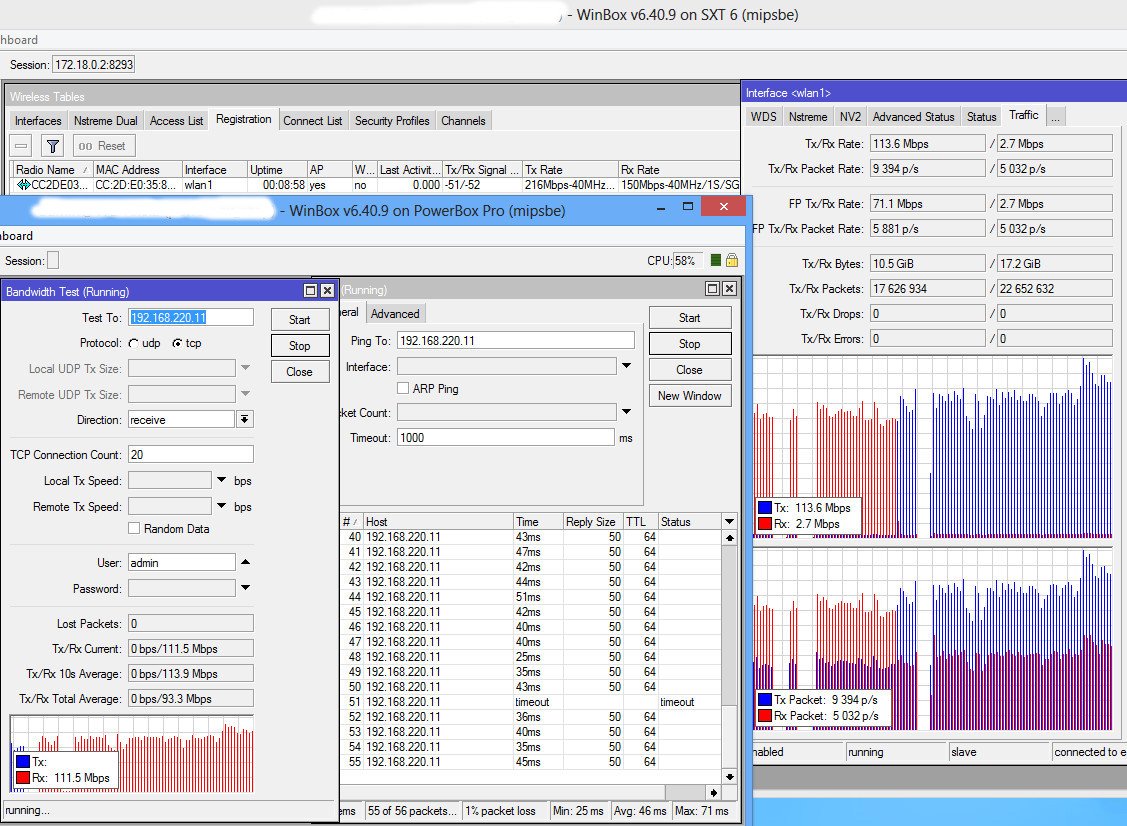
Task: Go to the Channels tab
Action: pyautogui.click(x=464, y=121)
